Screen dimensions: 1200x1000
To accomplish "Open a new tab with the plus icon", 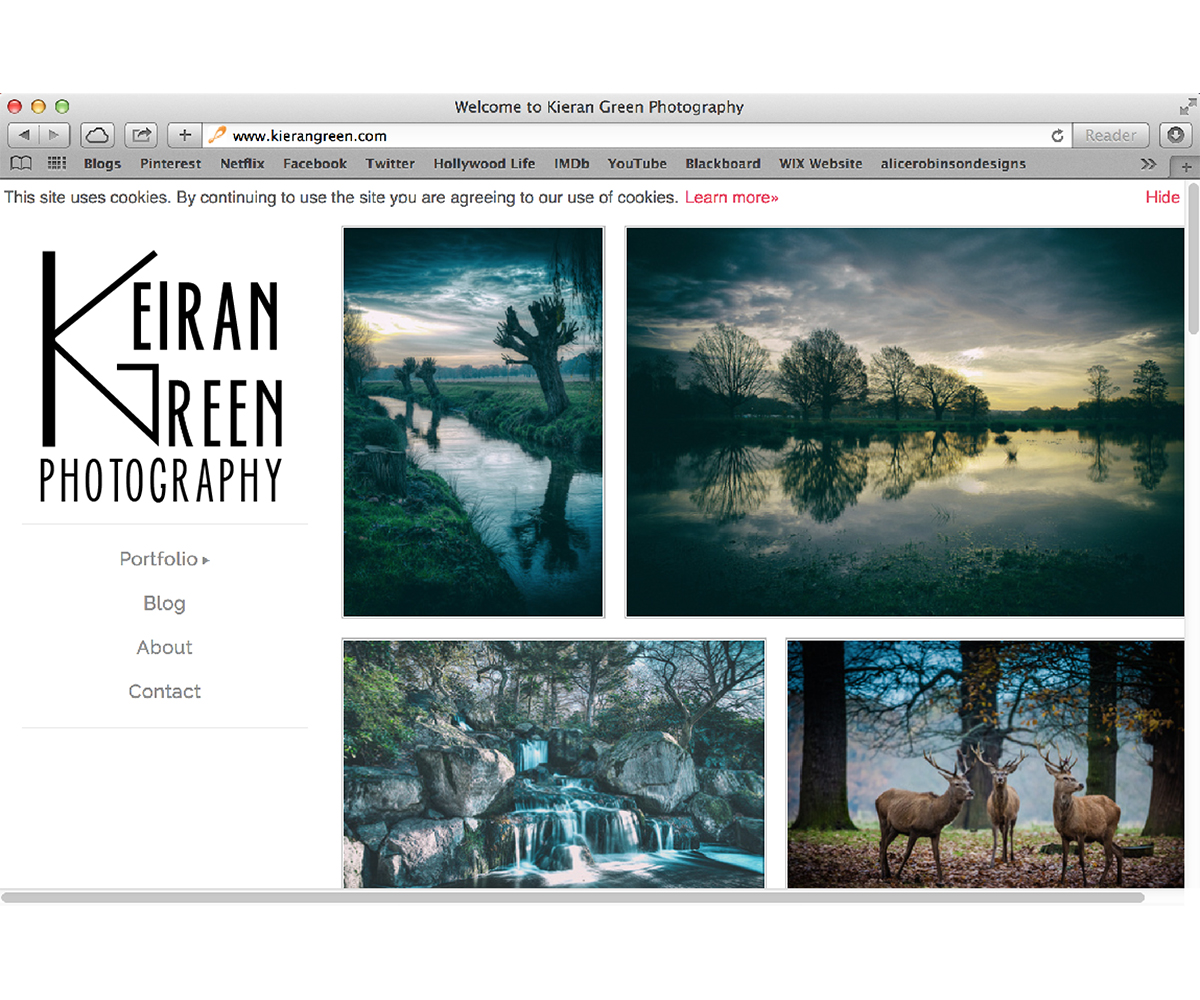I will 184,134.
